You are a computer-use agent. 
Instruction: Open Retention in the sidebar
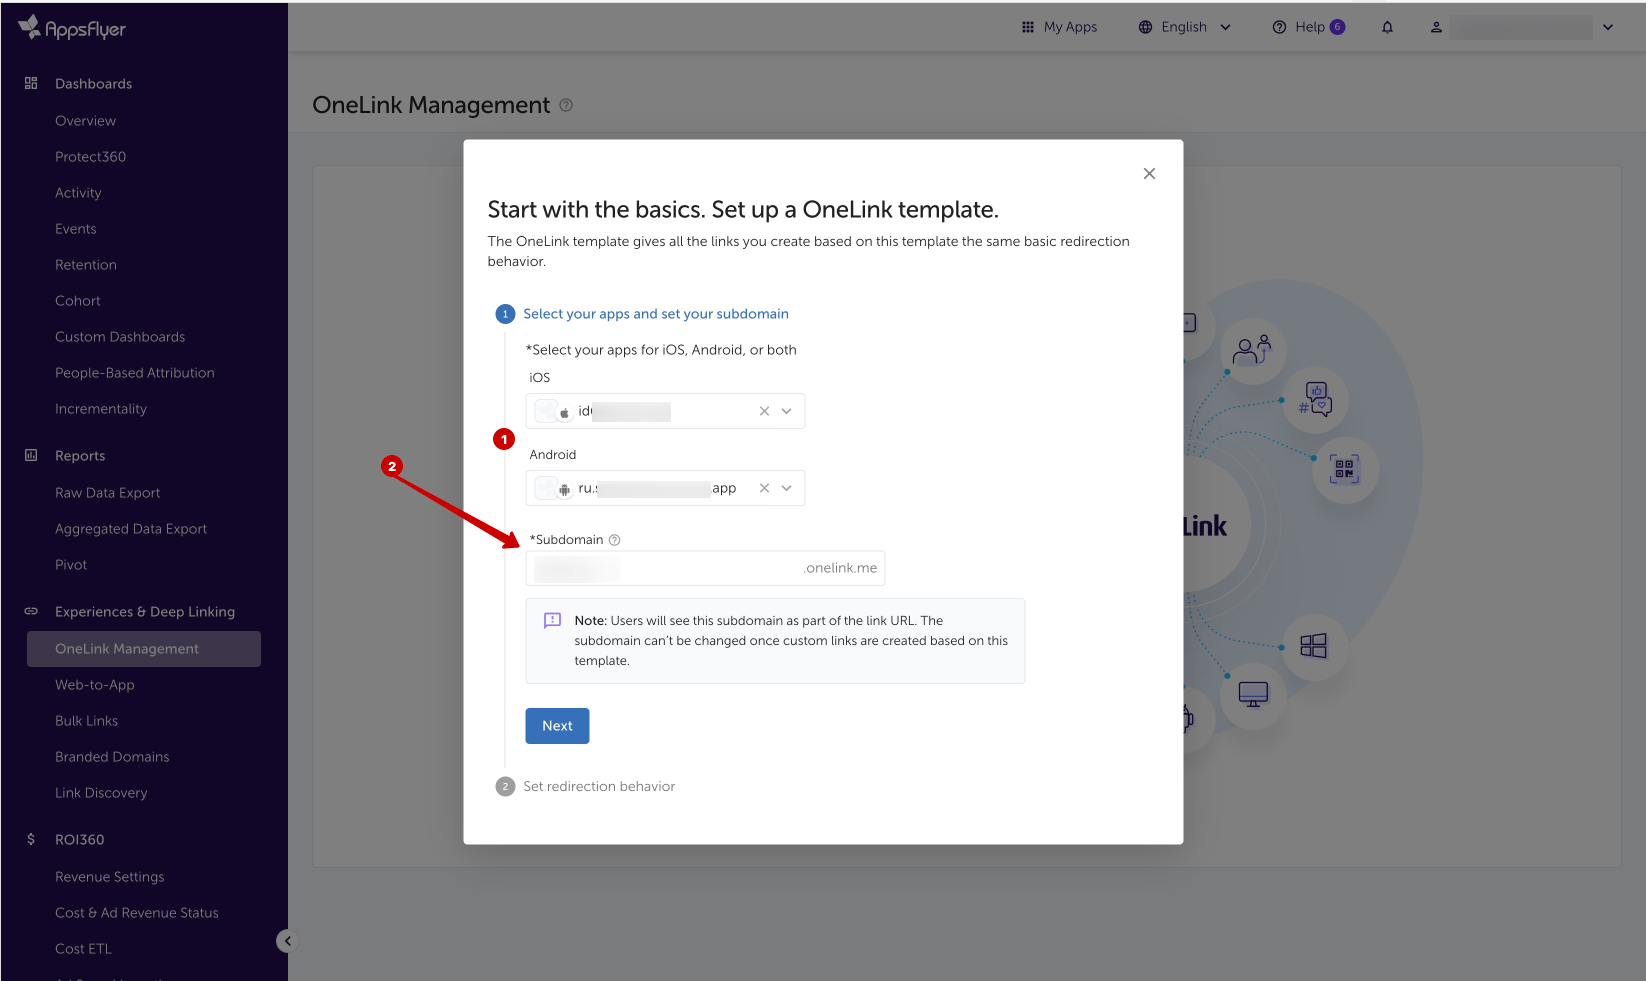point(86,265)
